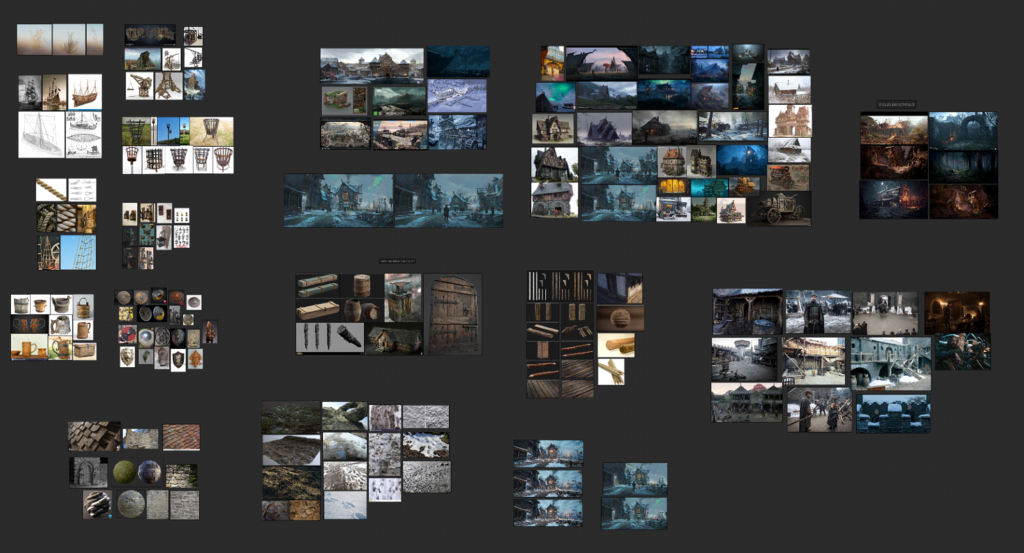Select the snow-topped battlements image

(893, 413)
